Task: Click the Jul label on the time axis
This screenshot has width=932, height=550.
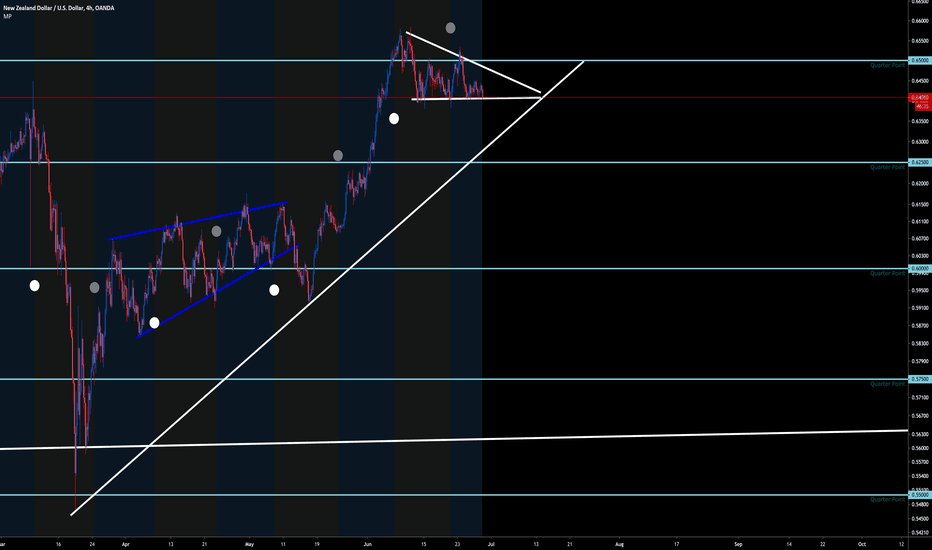Action: click(x=491, y=544)
